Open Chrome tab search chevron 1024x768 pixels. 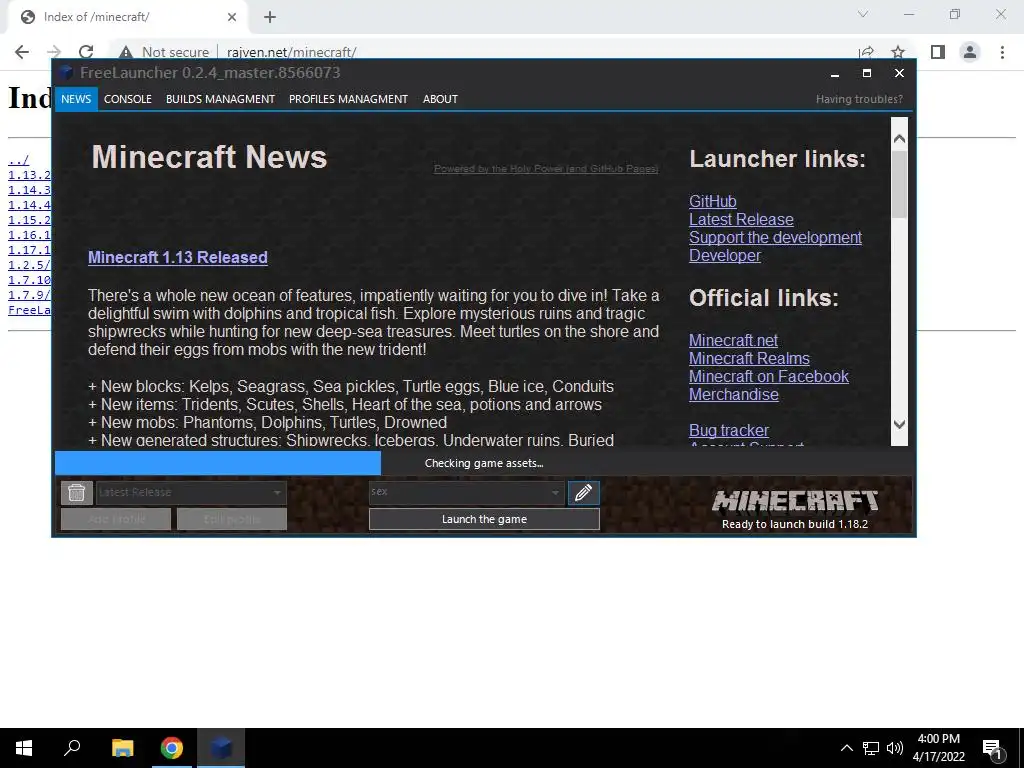[x=863, y=14]
